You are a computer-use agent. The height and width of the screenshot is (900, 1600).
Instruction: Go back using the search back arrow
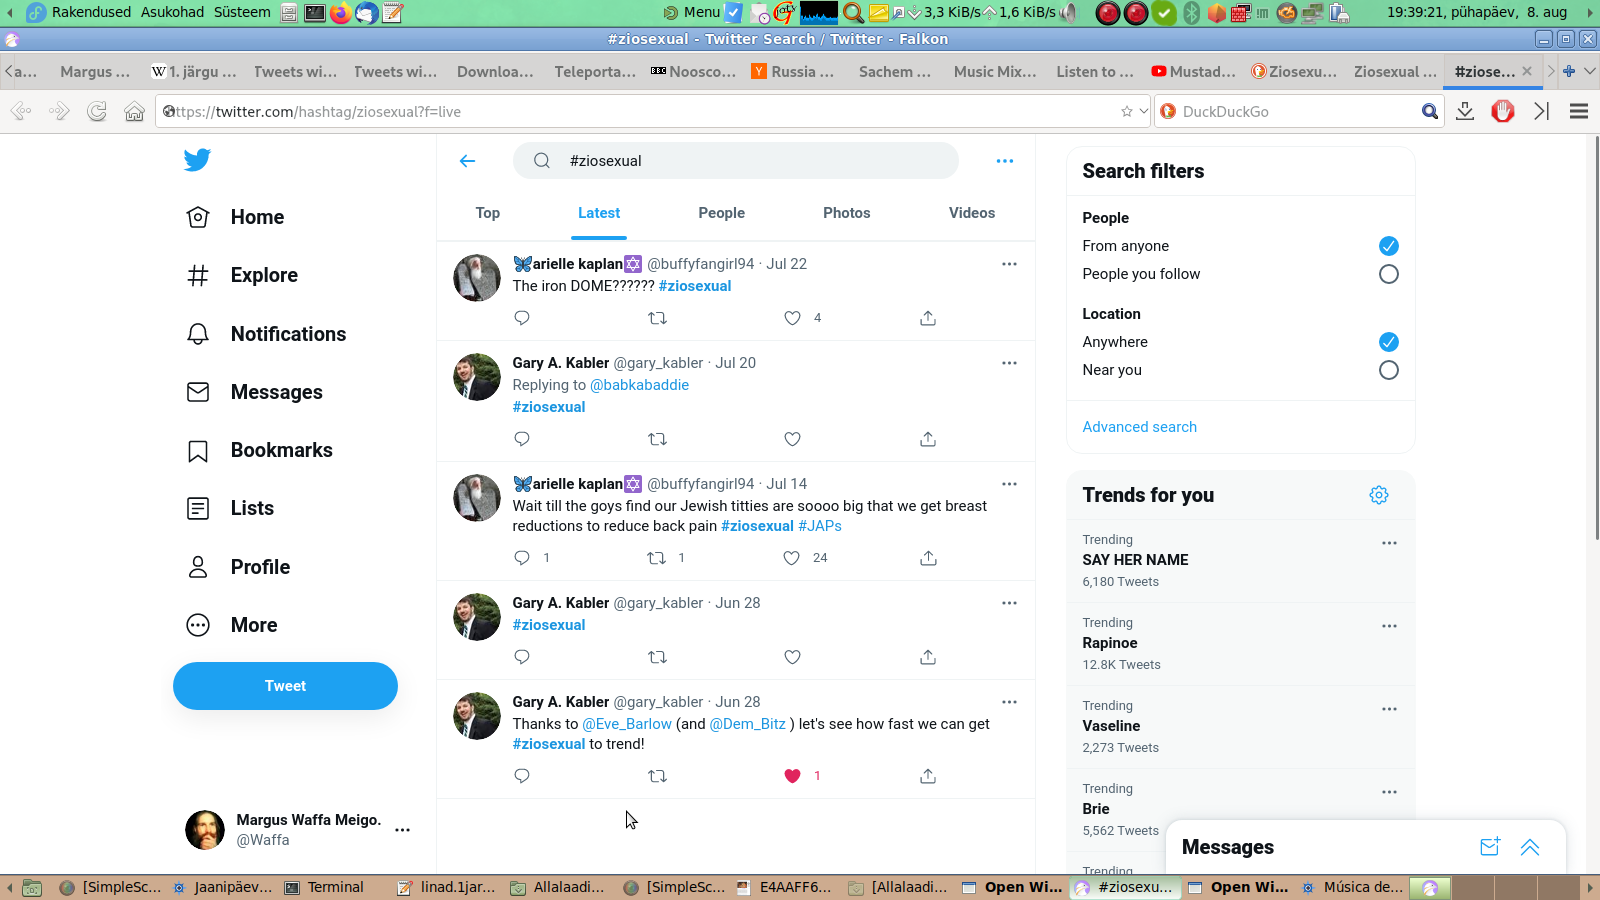467,161
